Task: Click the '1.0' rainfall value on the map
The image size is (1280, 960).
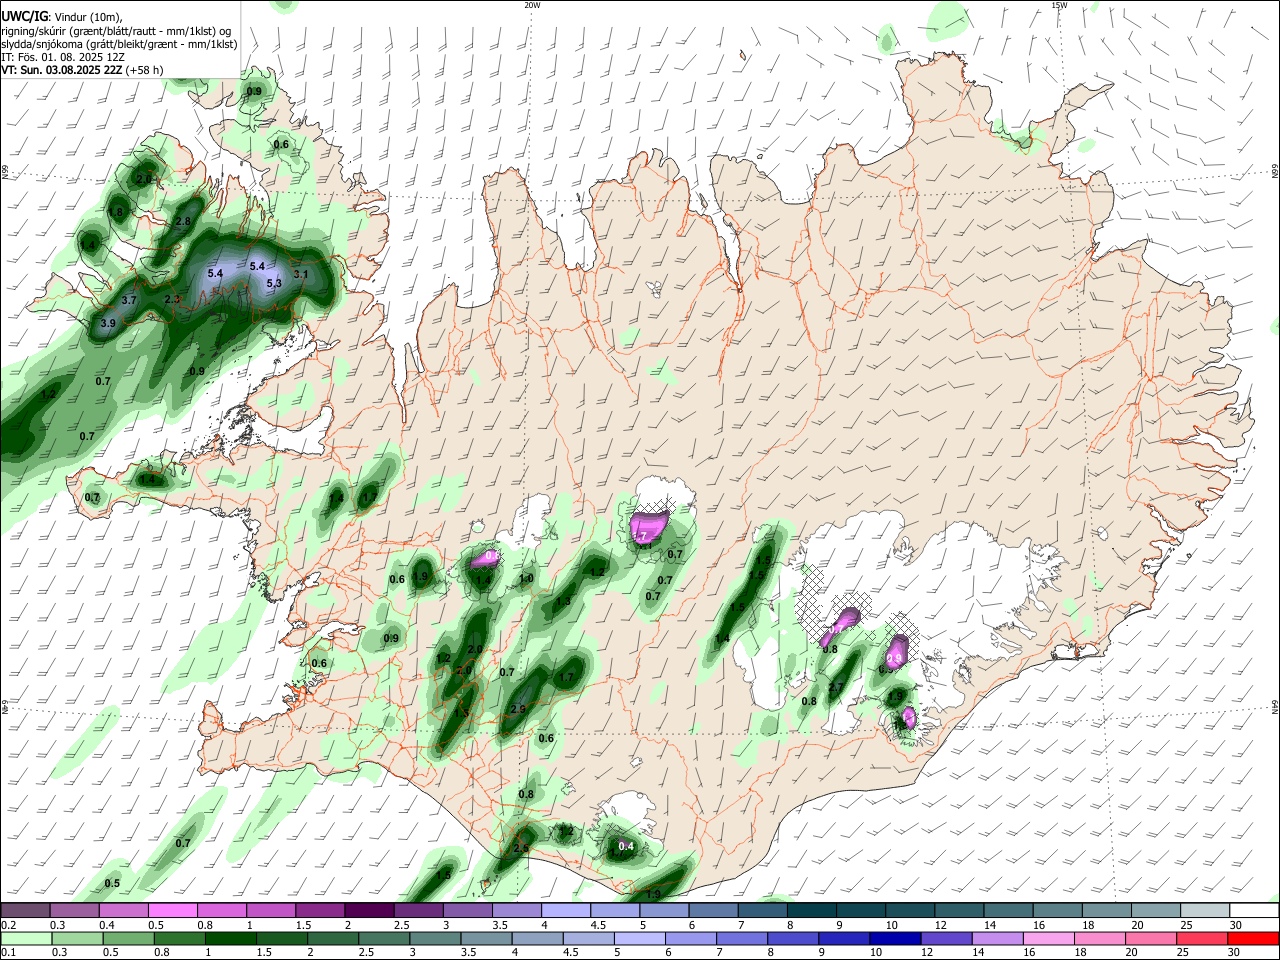Action: (526, 578)
